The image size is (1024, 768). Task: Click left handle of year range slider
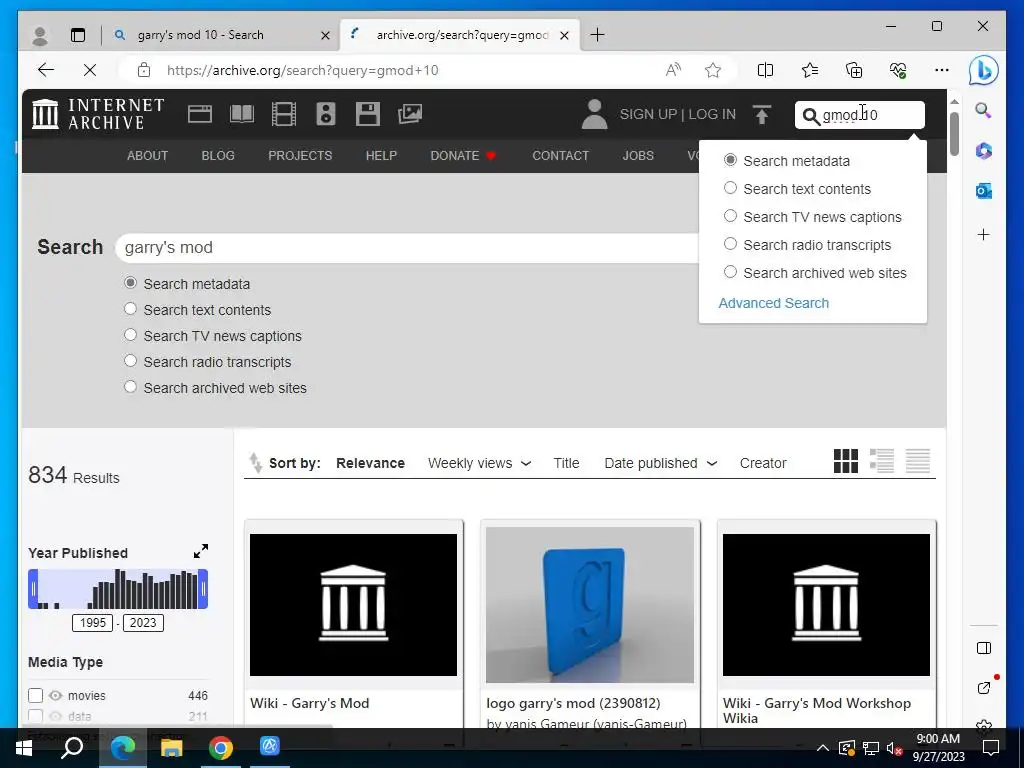point(33,588)
